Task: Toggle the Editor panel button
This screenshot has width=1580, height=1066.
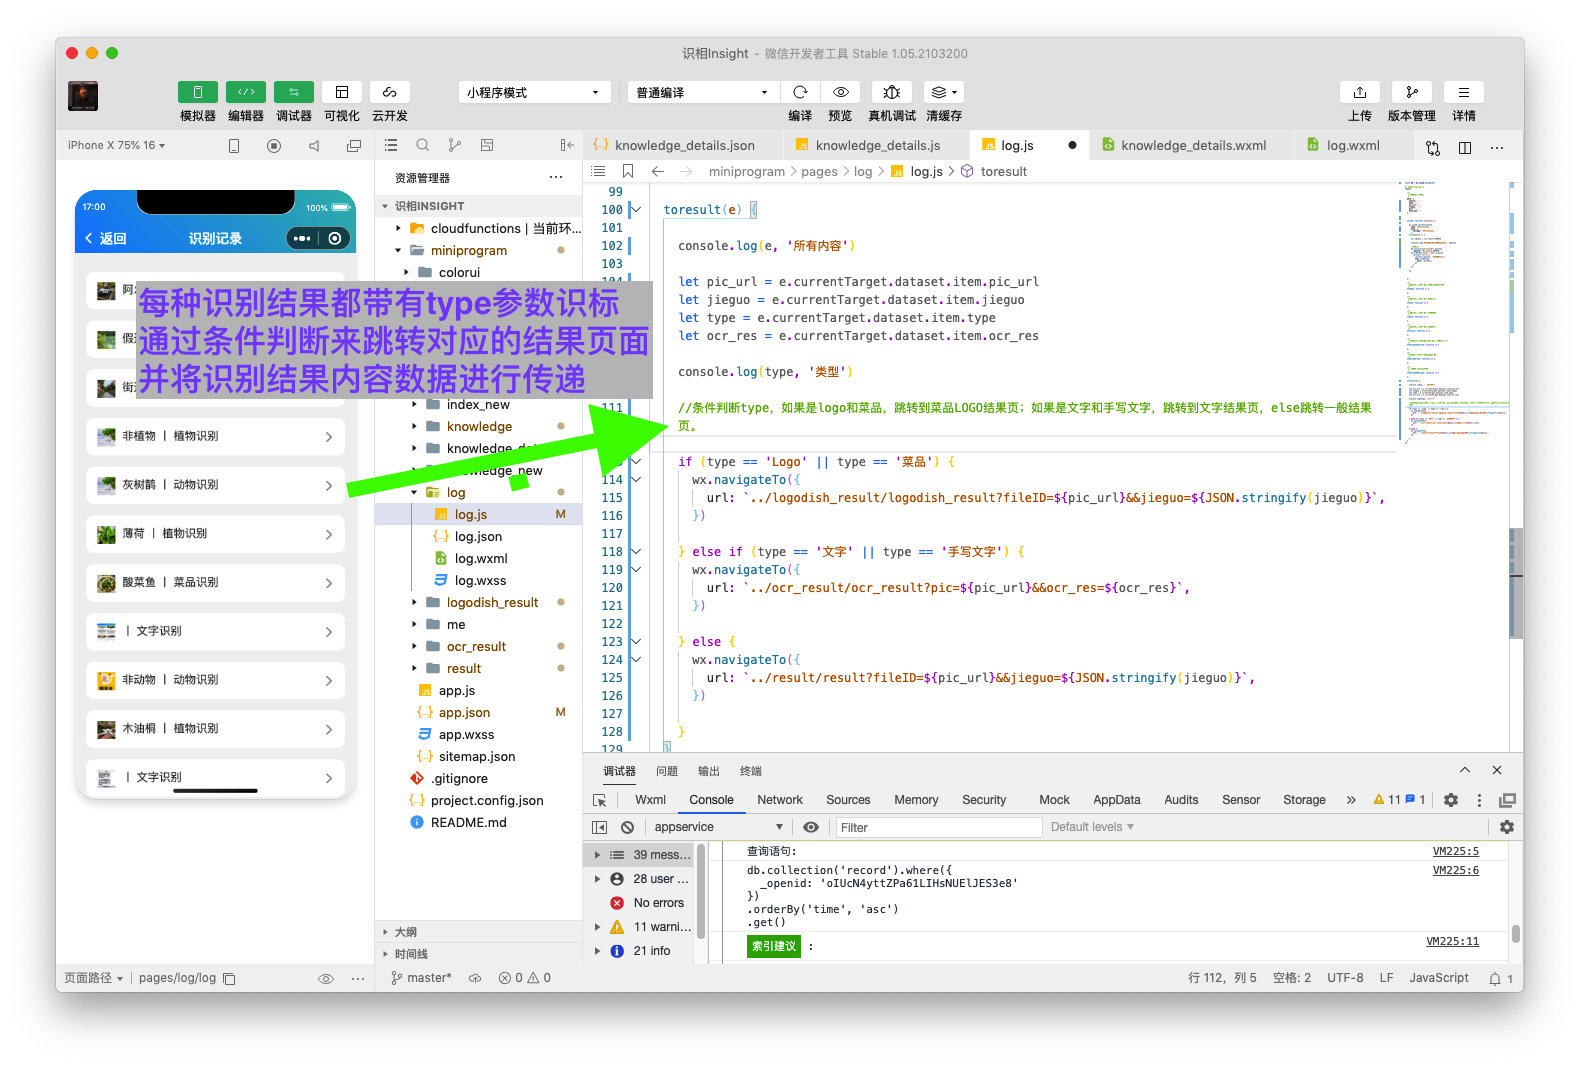Action: (x=246, y=92)
